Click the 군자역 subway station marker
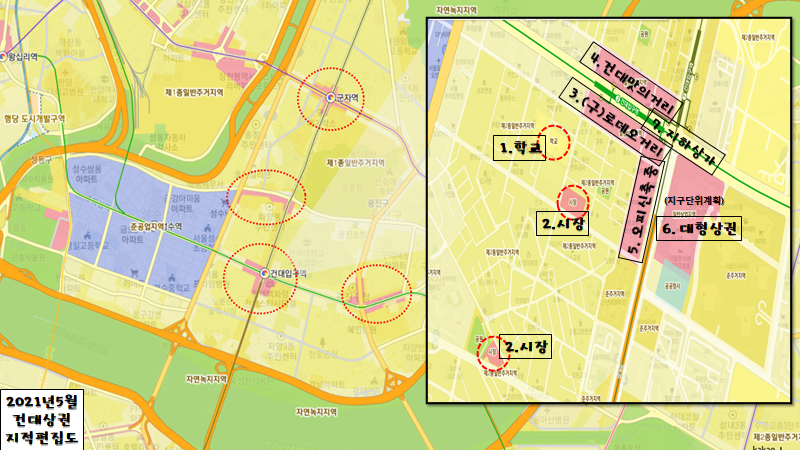This screenshot has width=800, height=450. (x=331, y=97)
